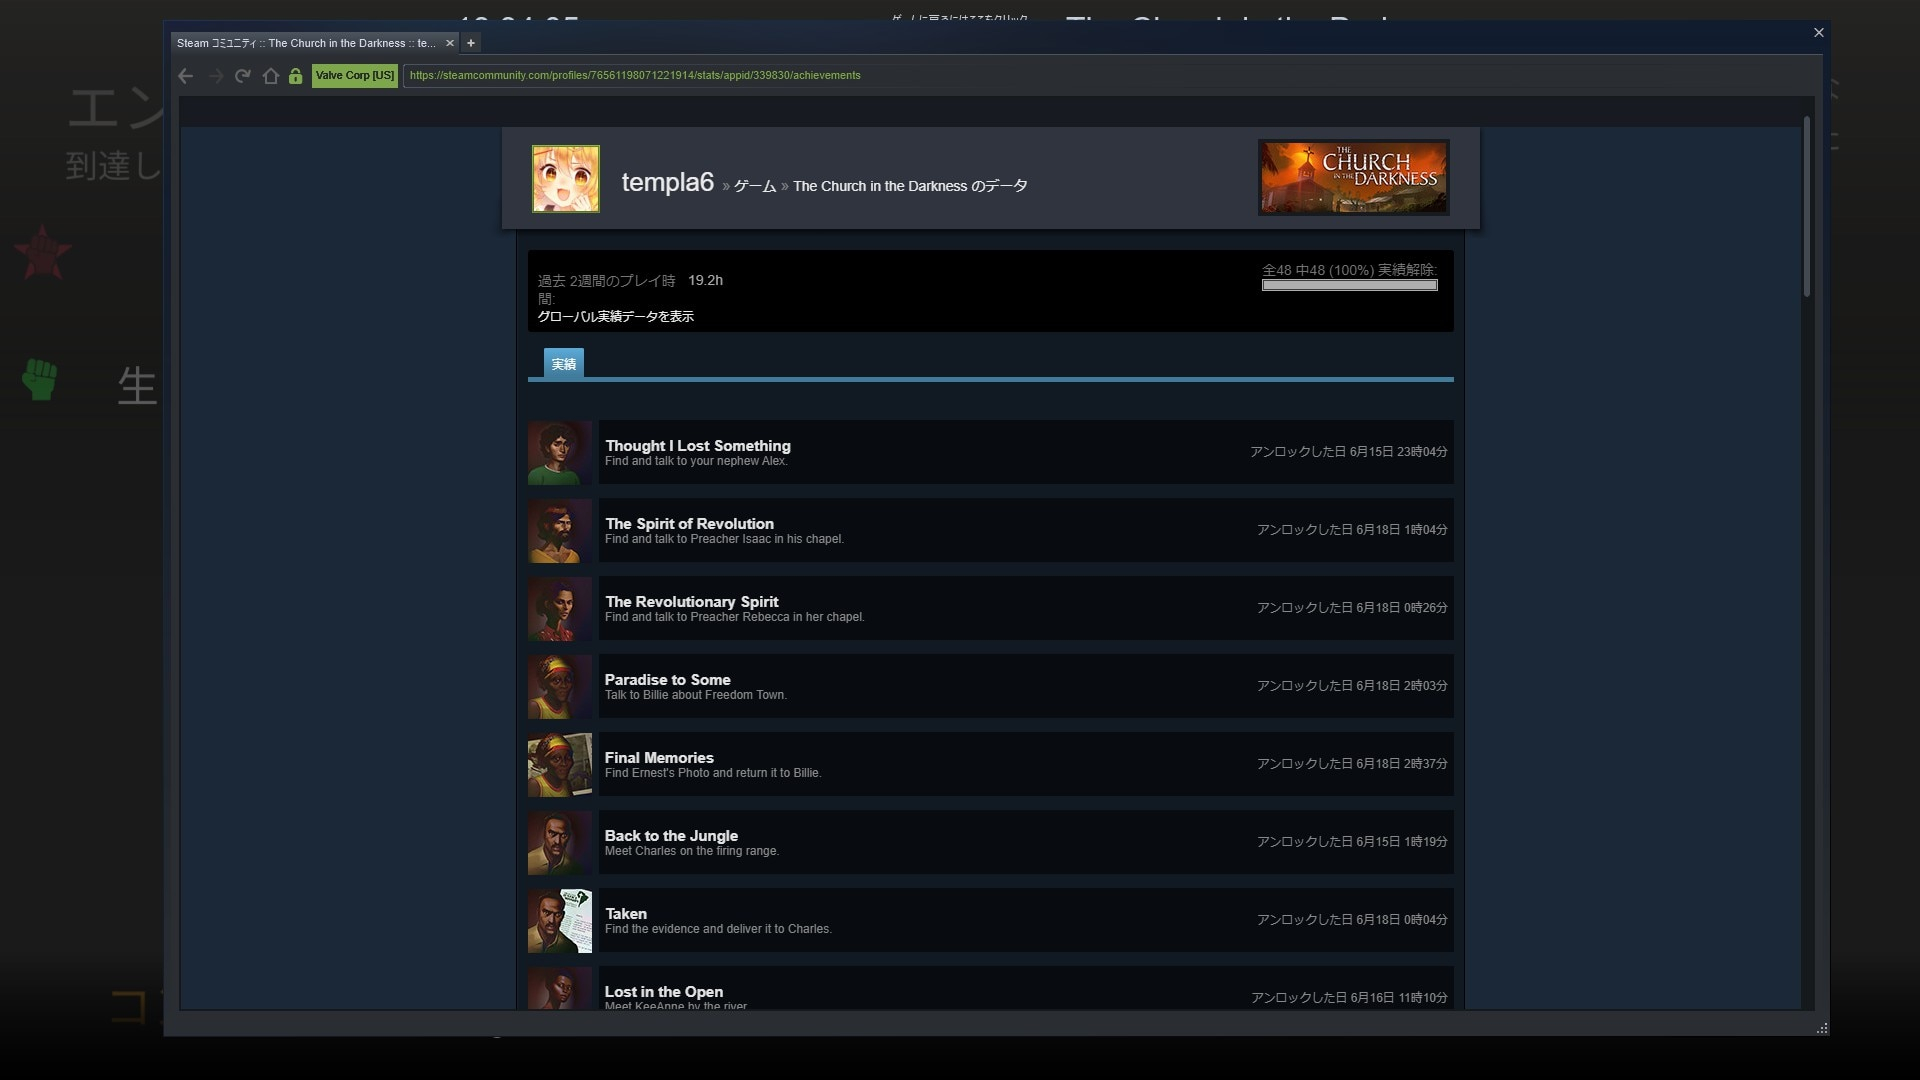Open the ゲーム breadcrumb link
1920x1080 pixels.
tap(755, 186)
